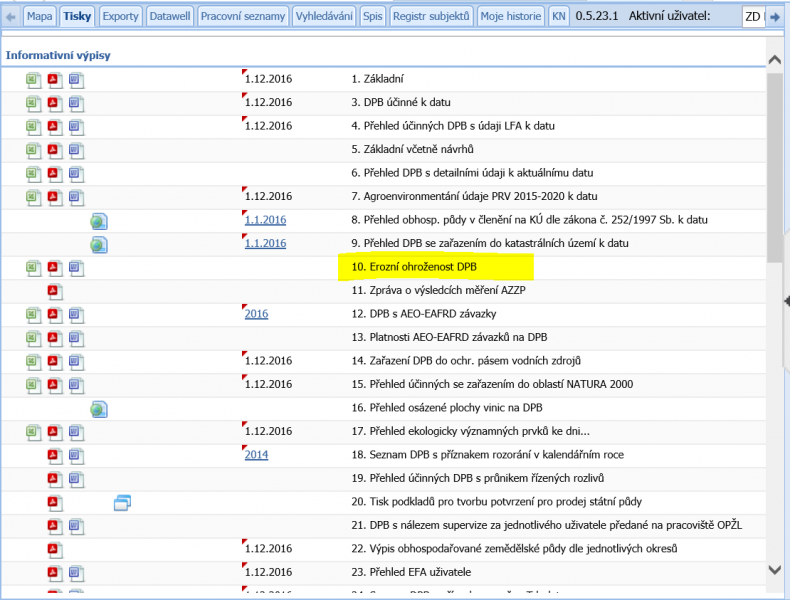This screenshot has height=600, width=790.
Task: Click the 2016 date link for report 12
Action: (x=256, y=314)
